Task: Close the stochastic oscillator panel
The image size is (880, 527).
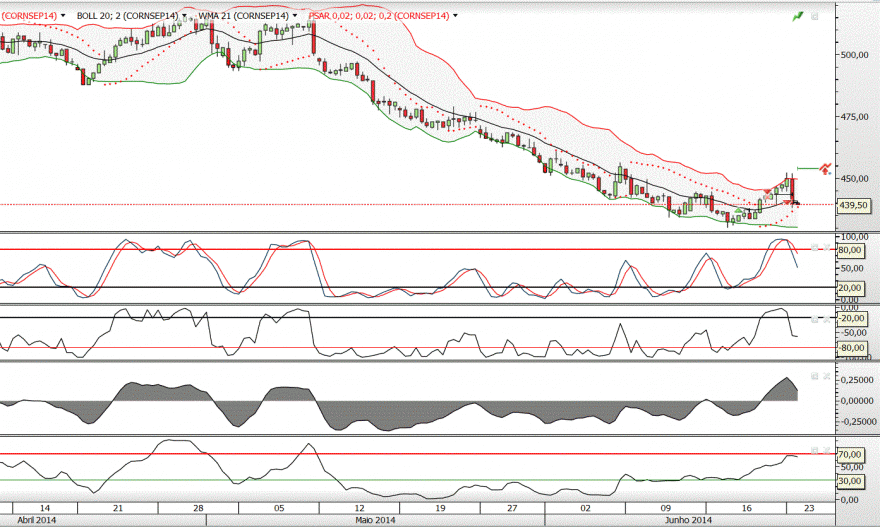Action: coord(827,248)
